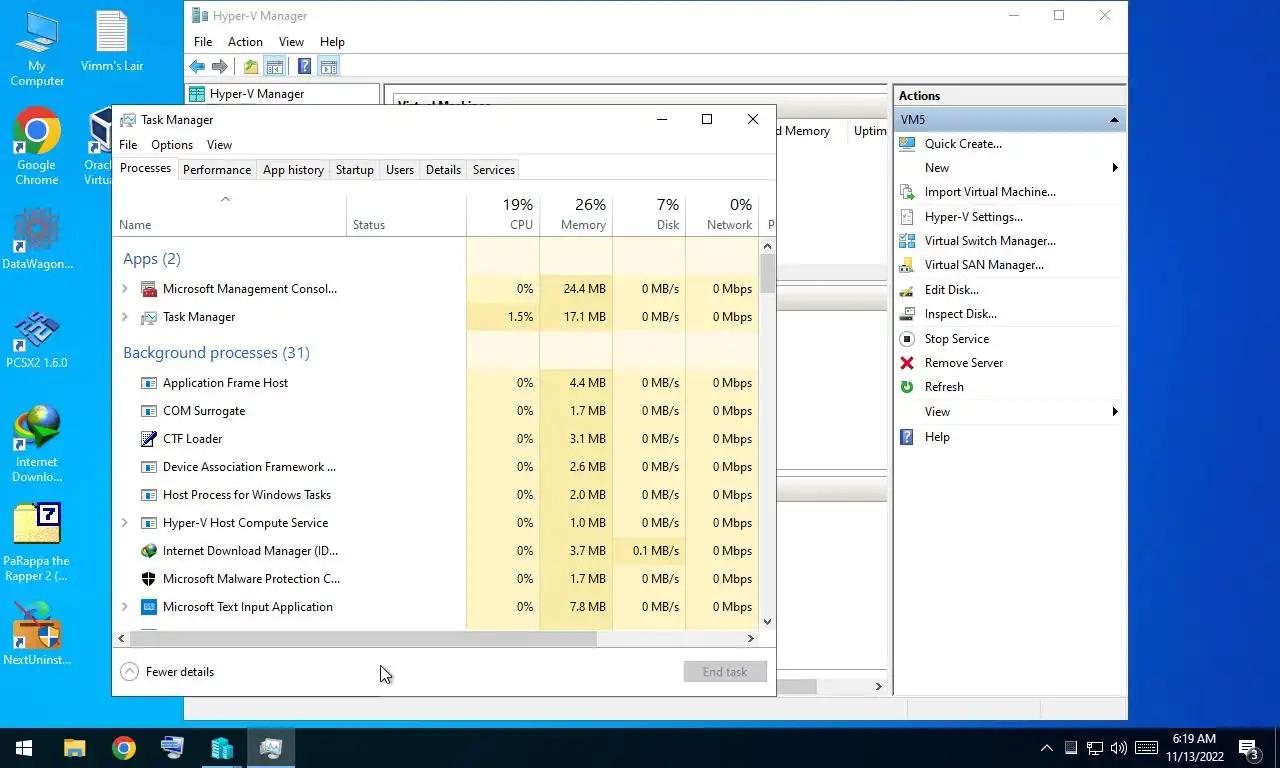Click the blue Help toolbar icon
Viewport: 1280px width, 768px height.
click(x=304, y=67)
